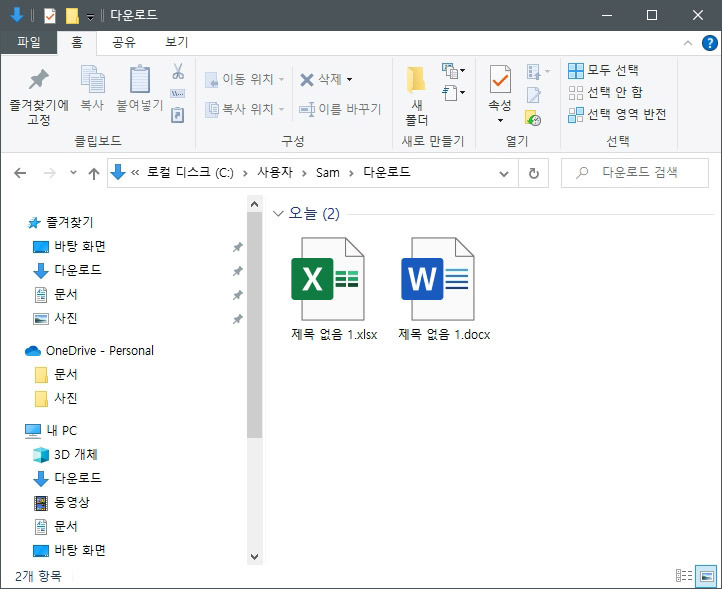Minimize the ribbon with the caret
The width and height of the screenshot is (722, 589).
(687, 43)
